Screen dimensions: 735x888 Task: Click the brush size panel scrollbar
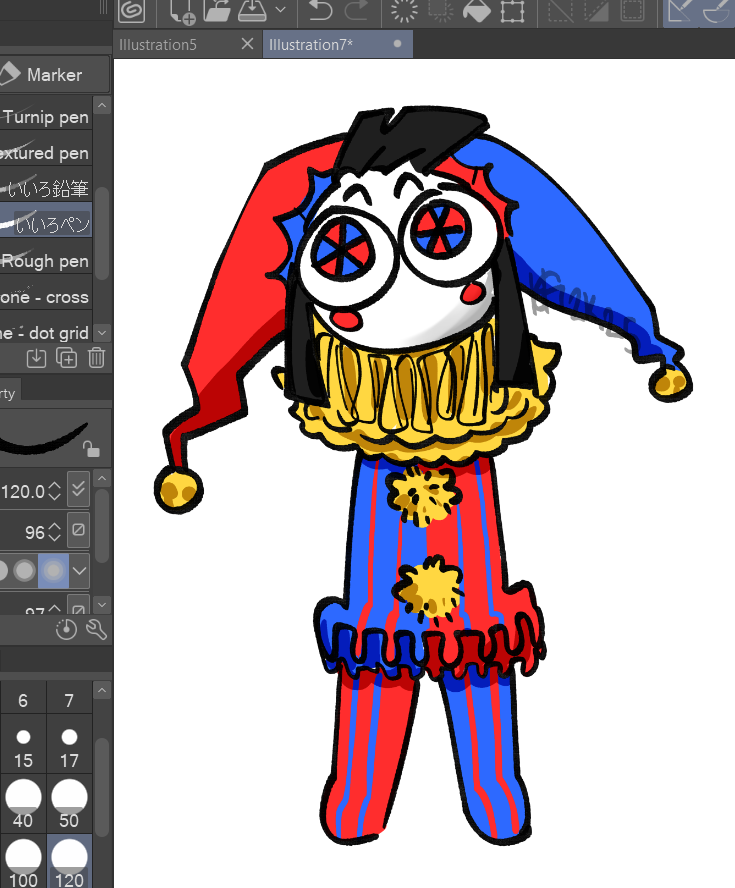[102, 787]
